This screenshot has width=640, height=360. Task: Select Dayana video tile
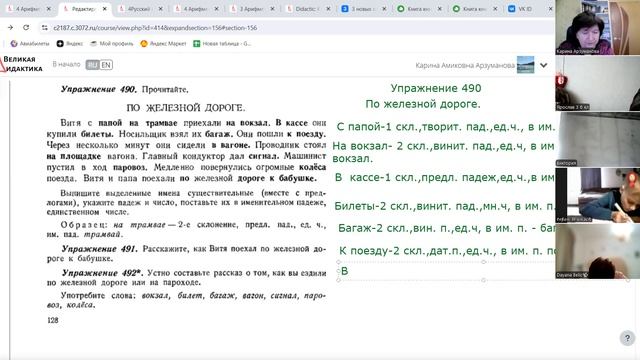pos(598,251)
